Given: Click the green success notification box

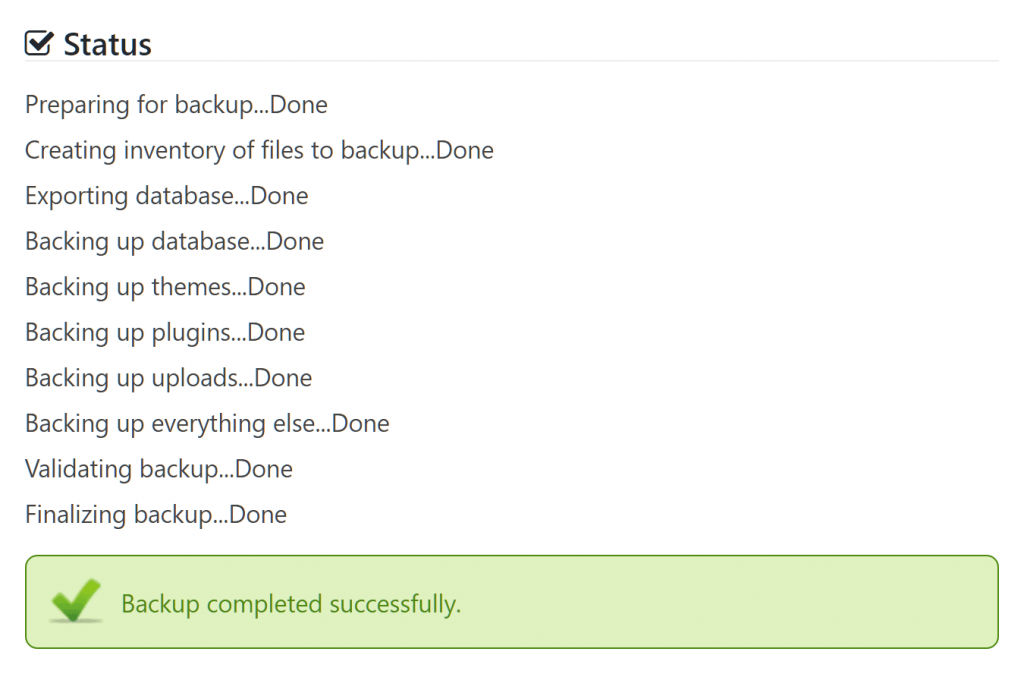Looking at the screenshot, I should (512, 602).
